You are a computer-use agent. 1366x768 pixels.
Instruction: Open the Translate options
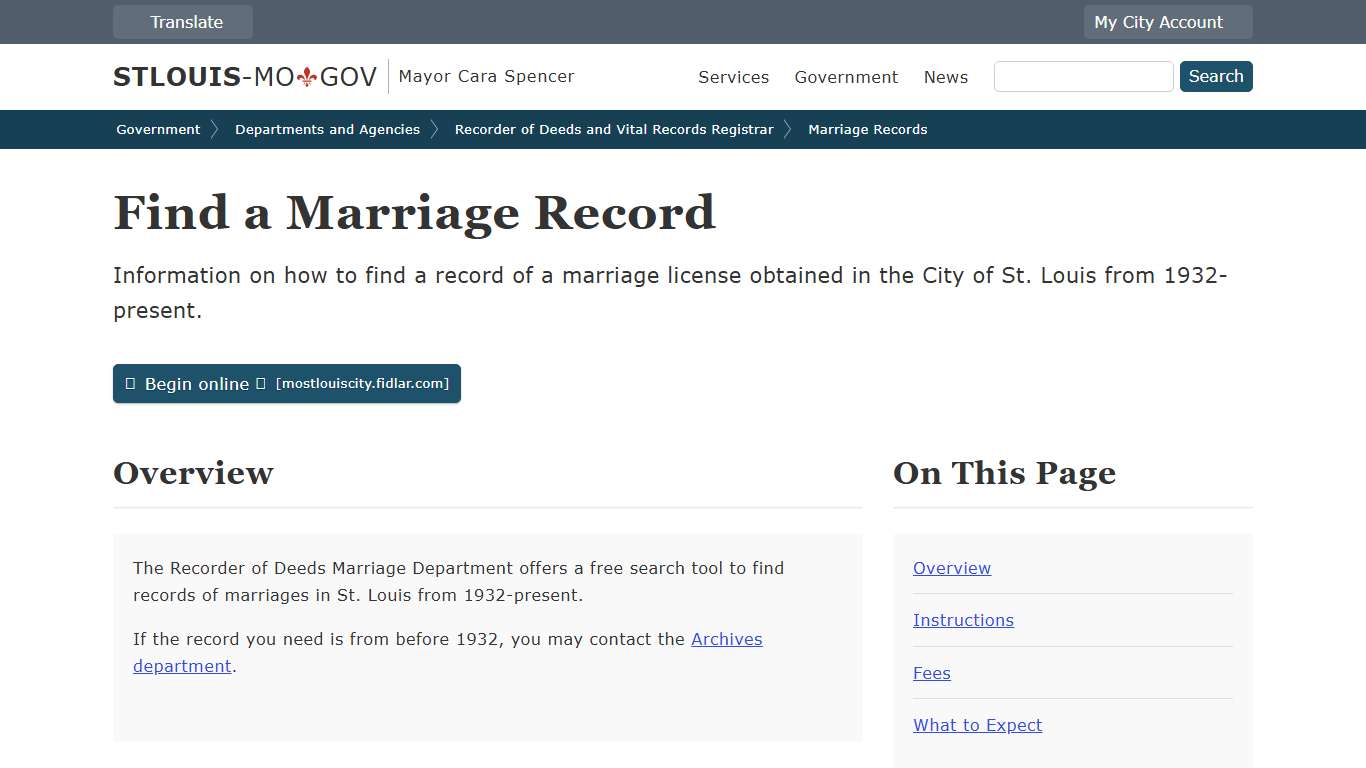click(x=183, y=21)
